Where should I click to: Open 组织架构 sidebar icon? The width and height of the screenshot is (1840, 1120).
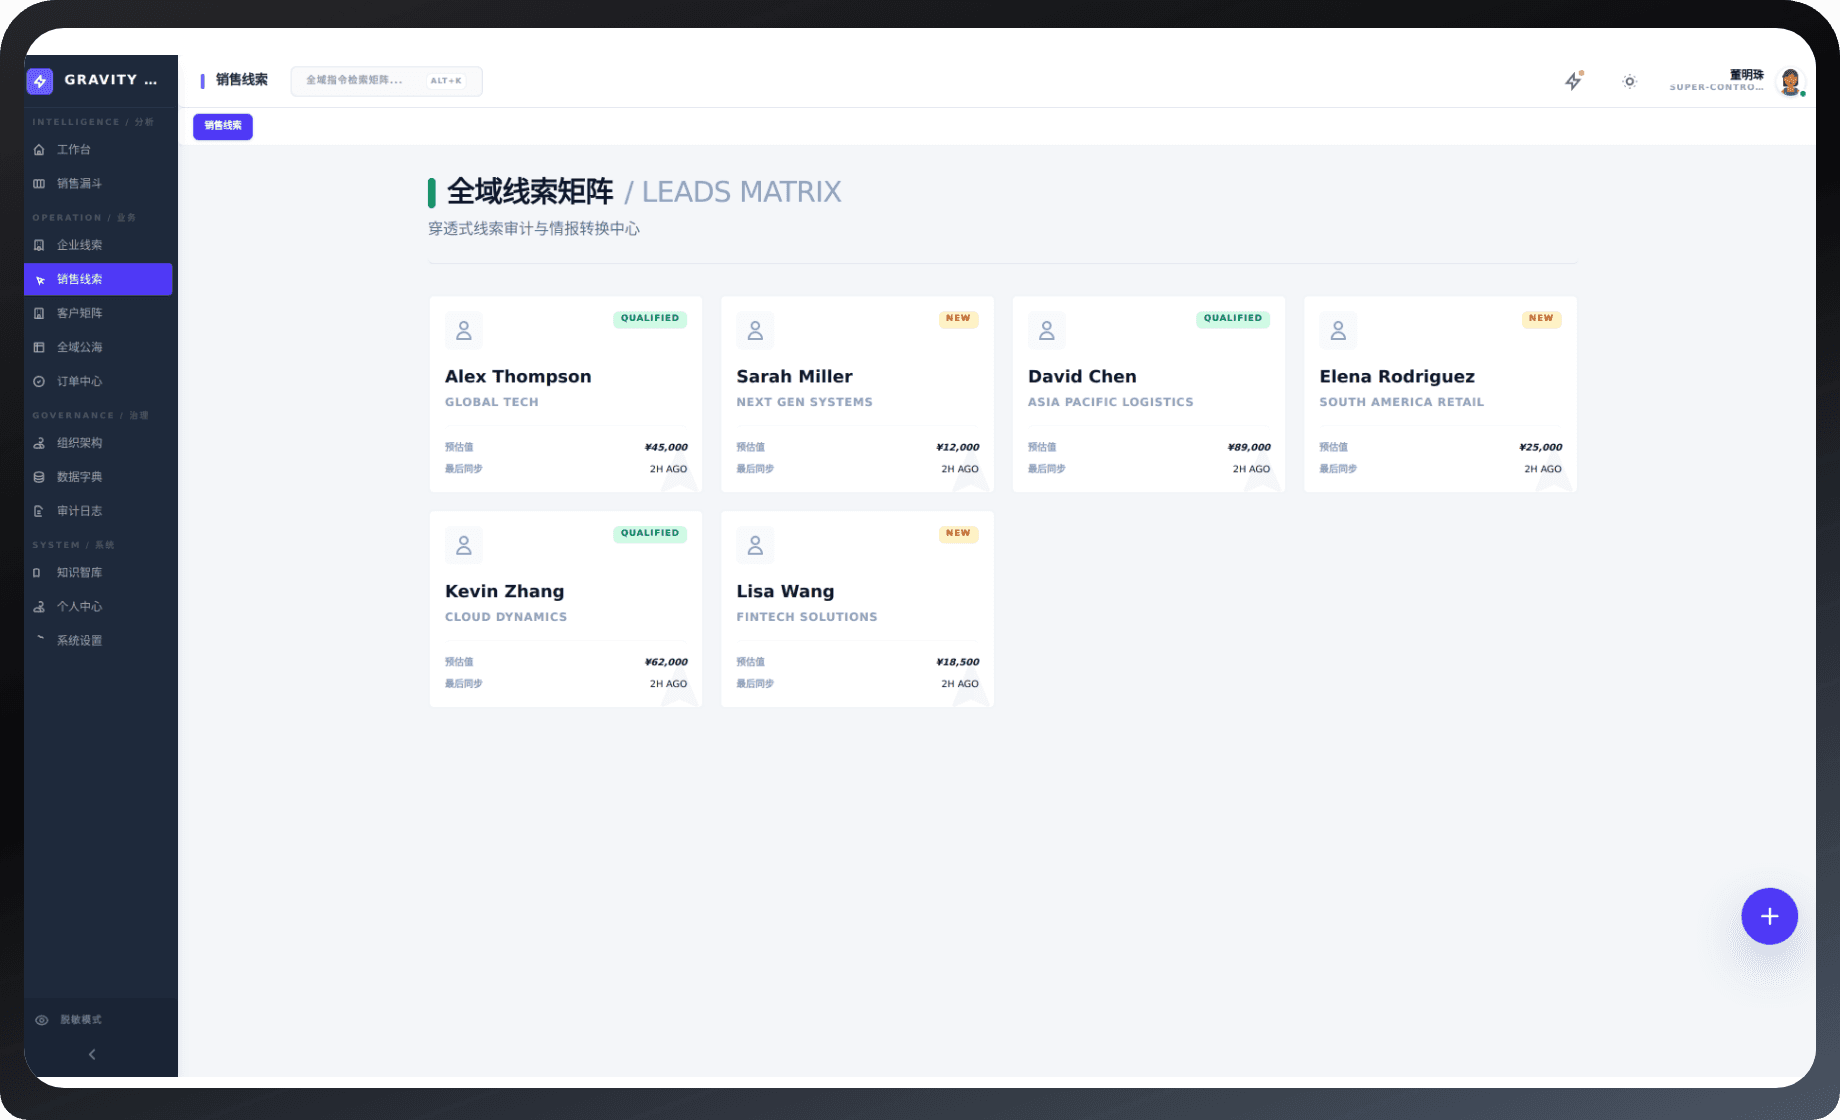point(39,443)
